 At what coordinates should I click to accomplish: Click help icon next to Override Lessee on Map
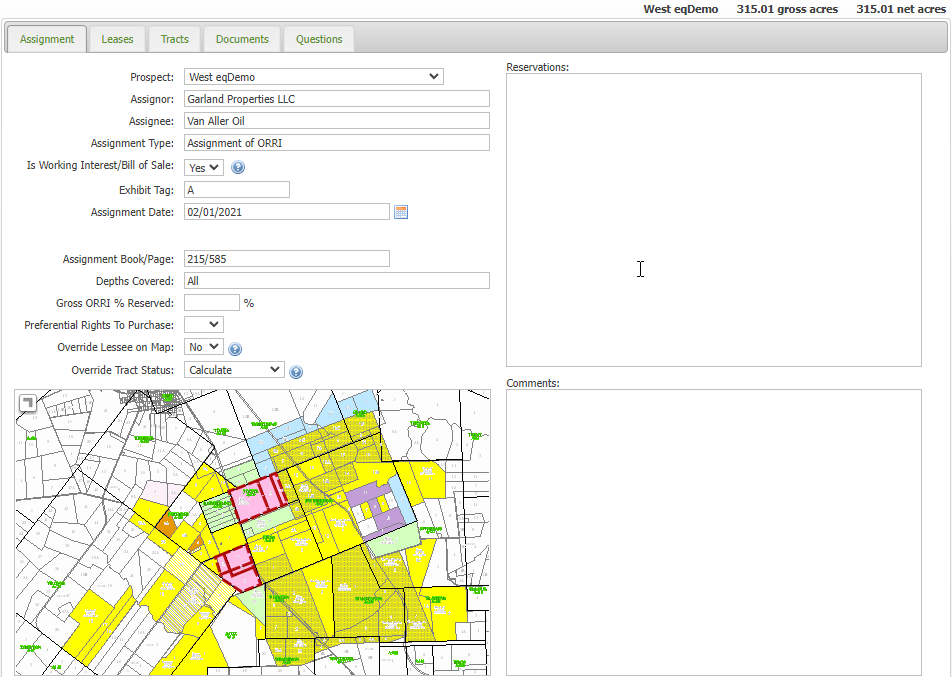point(235,349)
